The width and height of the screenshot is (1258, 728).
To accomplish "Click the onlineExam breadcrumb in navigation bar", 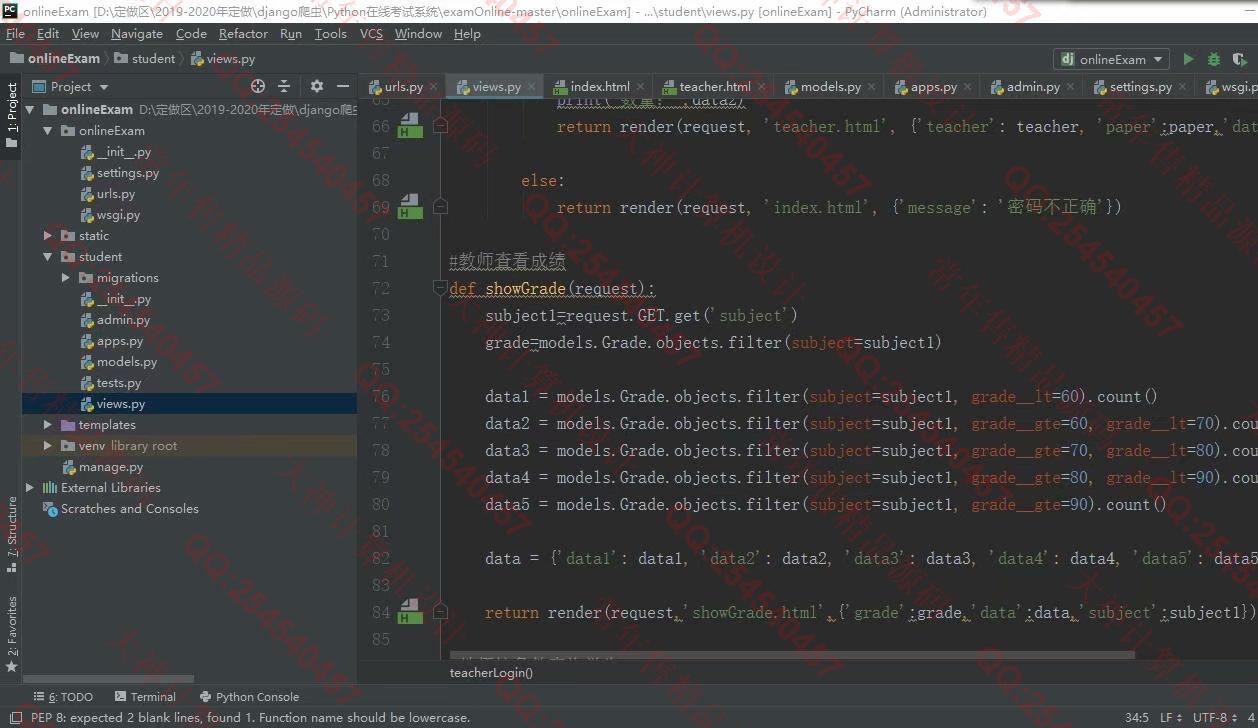I will pyautogui.click(x=54, y=59).
